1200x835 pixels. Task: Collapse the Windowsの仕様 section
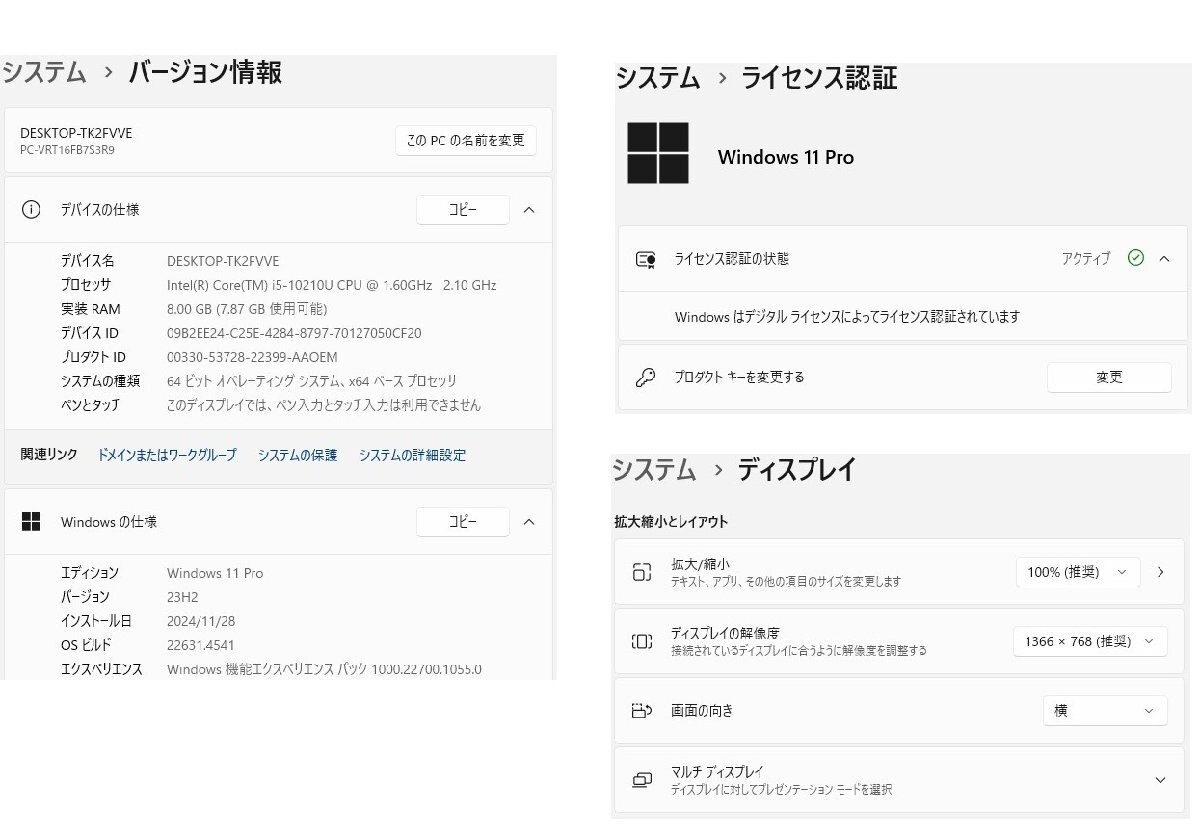529,522
